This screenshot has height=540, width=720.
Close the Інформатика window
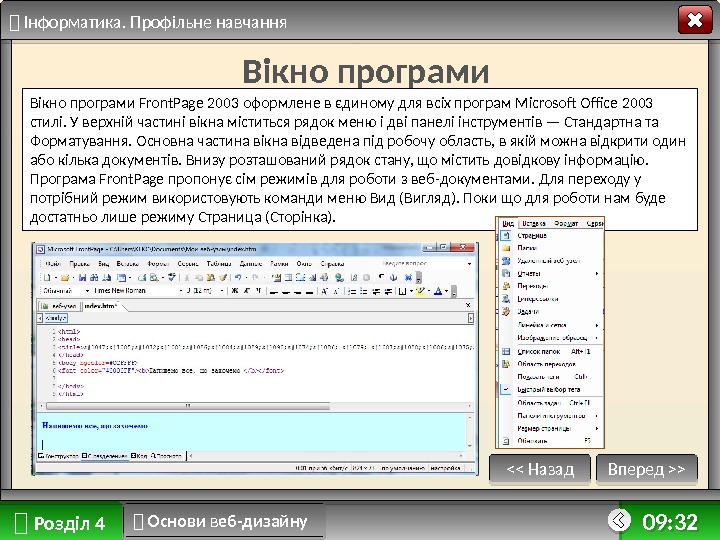coord(695,20)
